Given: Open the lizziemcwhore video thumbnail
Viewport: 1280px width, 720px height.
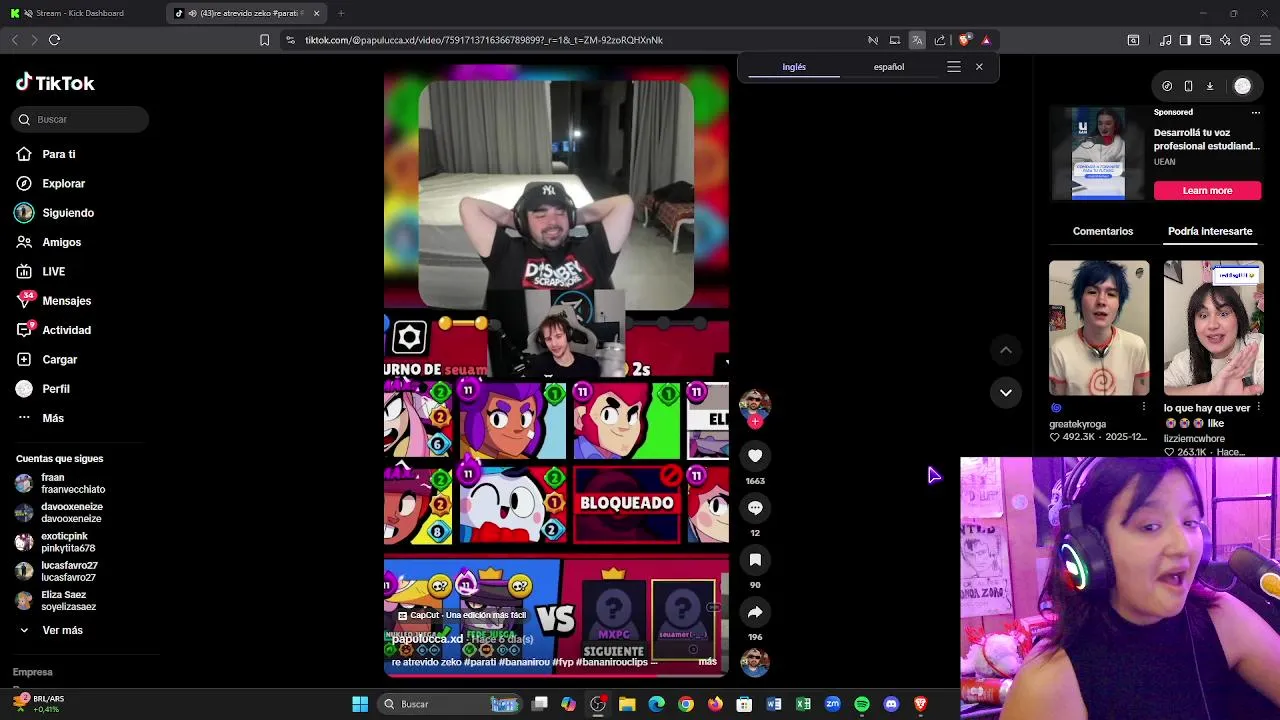Looking at the screenshot, I should click(x=1214, y=328).
